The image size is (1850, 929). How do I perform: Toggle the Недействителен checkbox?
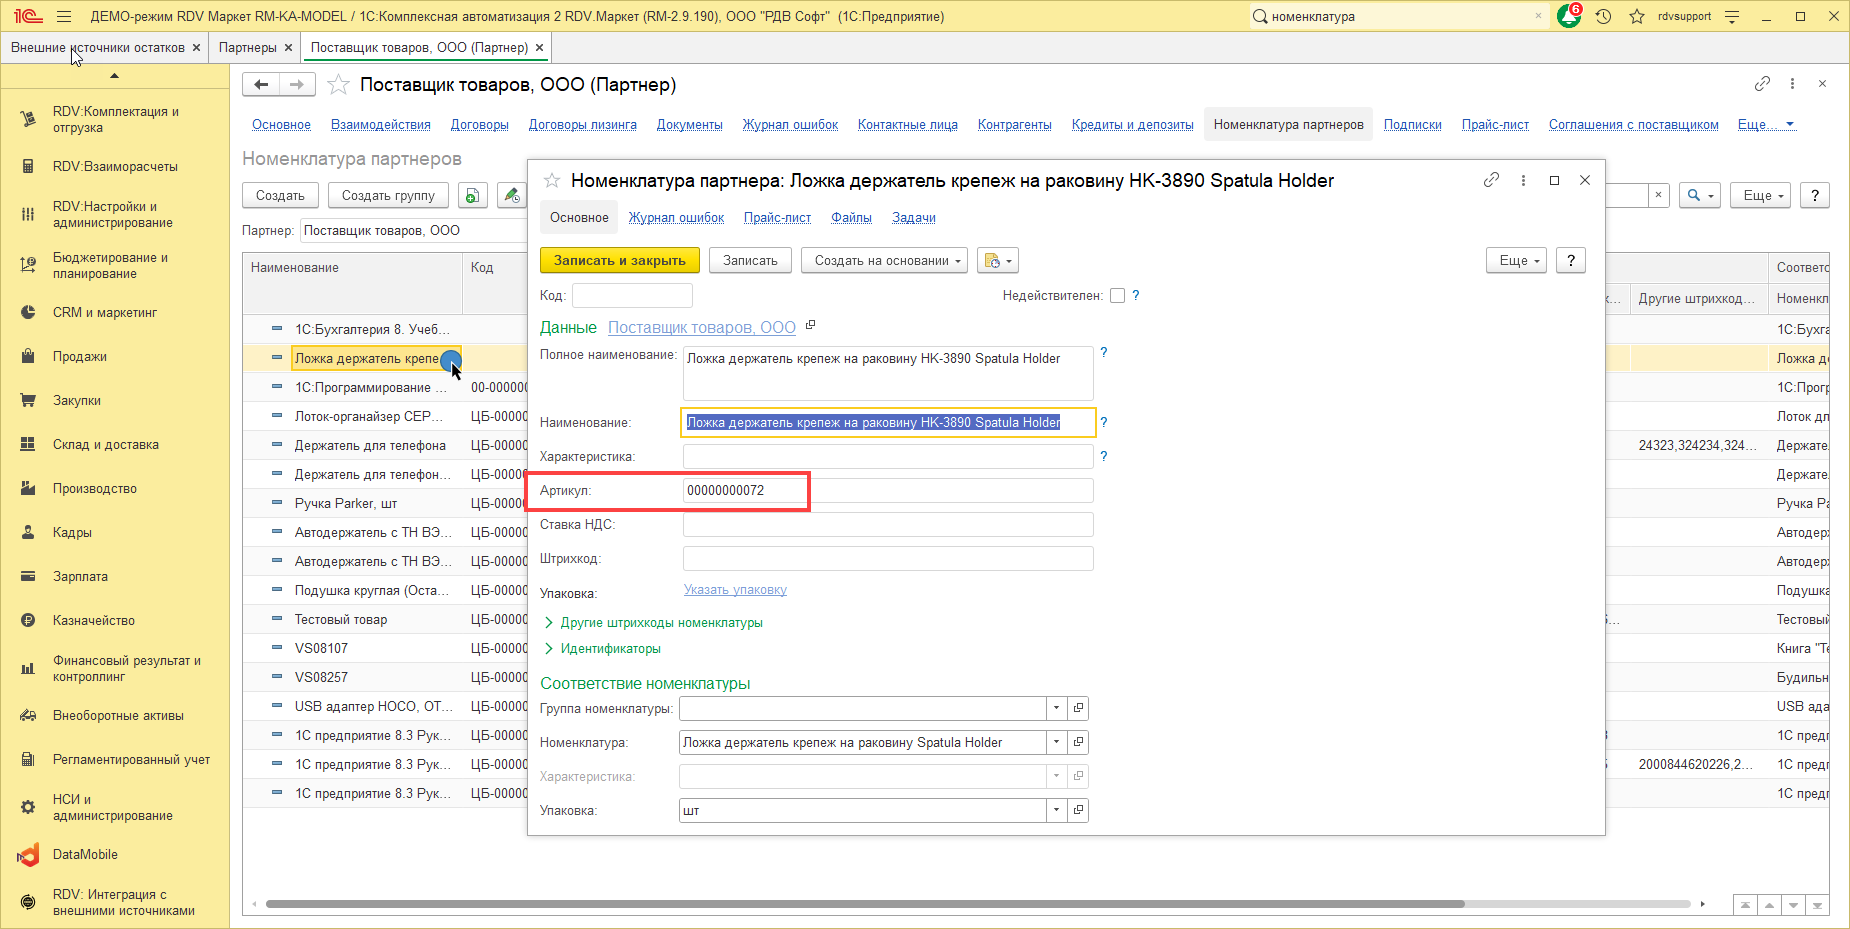coord(1118,296)
